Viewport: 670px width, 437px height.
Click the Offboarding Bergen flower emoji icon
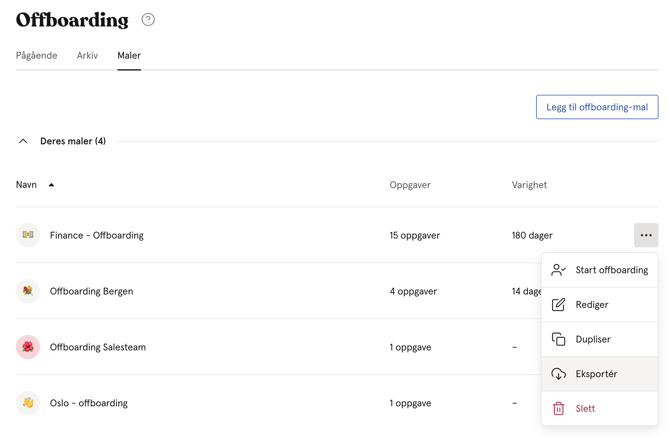point(28,291)
